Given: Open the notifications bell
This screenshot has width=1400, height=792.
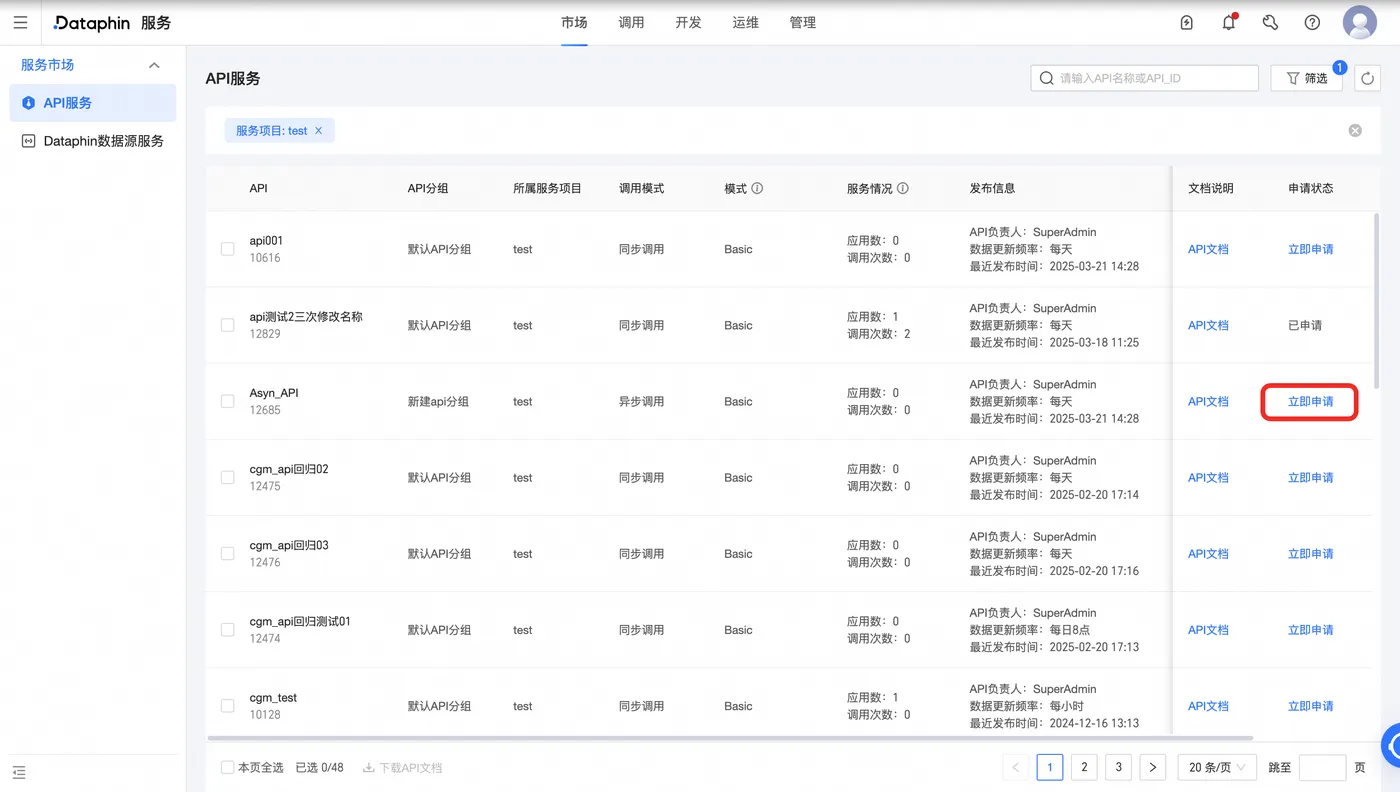Looking at the screenshot, I should [x=1229, y=23].
